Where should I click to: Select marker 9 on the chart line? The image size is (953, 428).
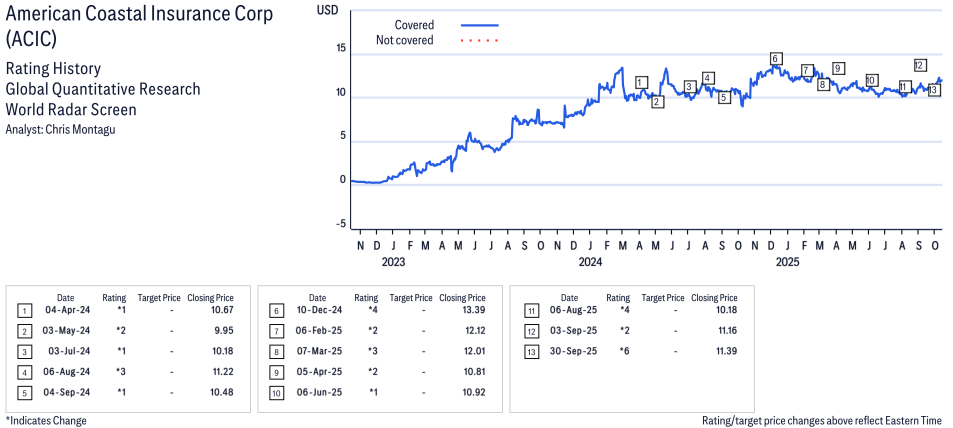point(838,68)
